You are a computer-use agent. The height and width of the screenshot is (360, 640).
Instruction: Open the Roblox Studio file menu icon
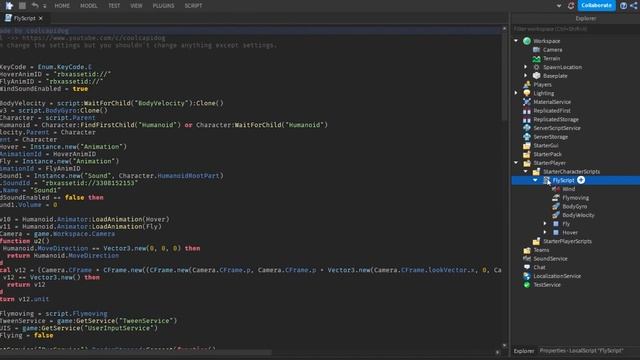[9, 5]
